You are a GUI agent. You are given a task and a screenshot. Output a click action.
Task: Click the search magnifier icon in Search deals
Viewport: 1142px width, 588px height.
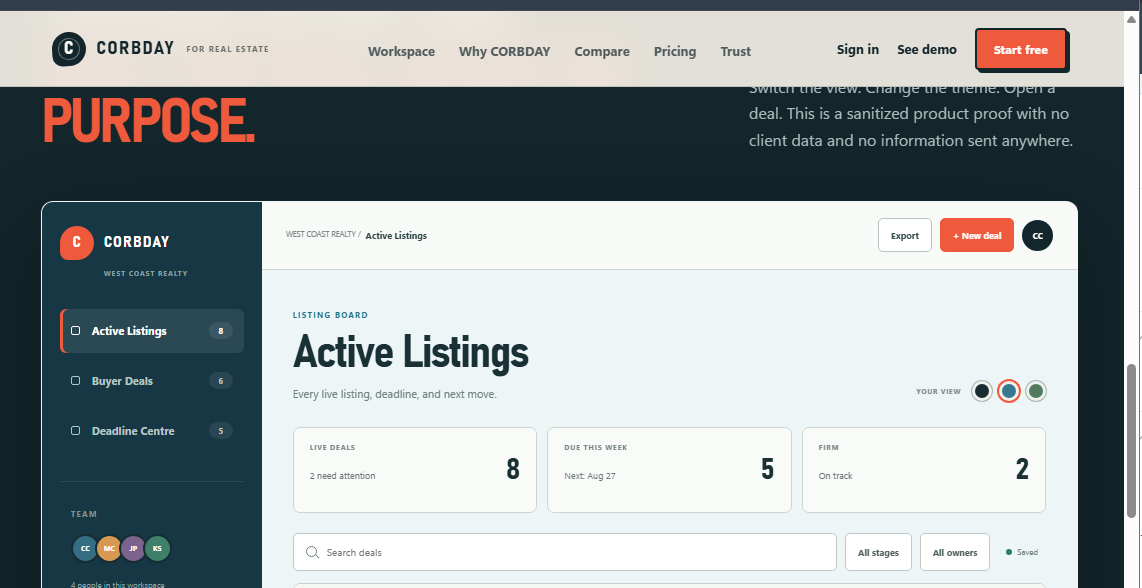click(x=312, y=552)
